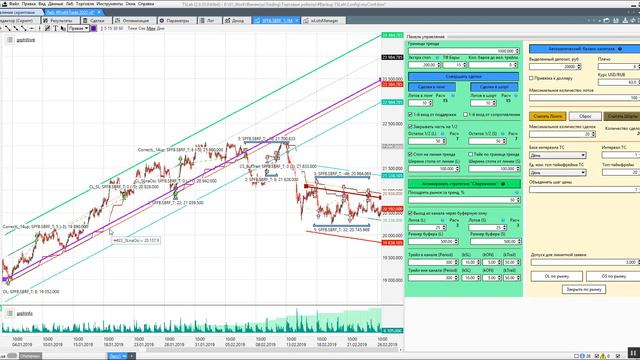
Task: Click the Закрыть по рынку button
Action: 584,289
